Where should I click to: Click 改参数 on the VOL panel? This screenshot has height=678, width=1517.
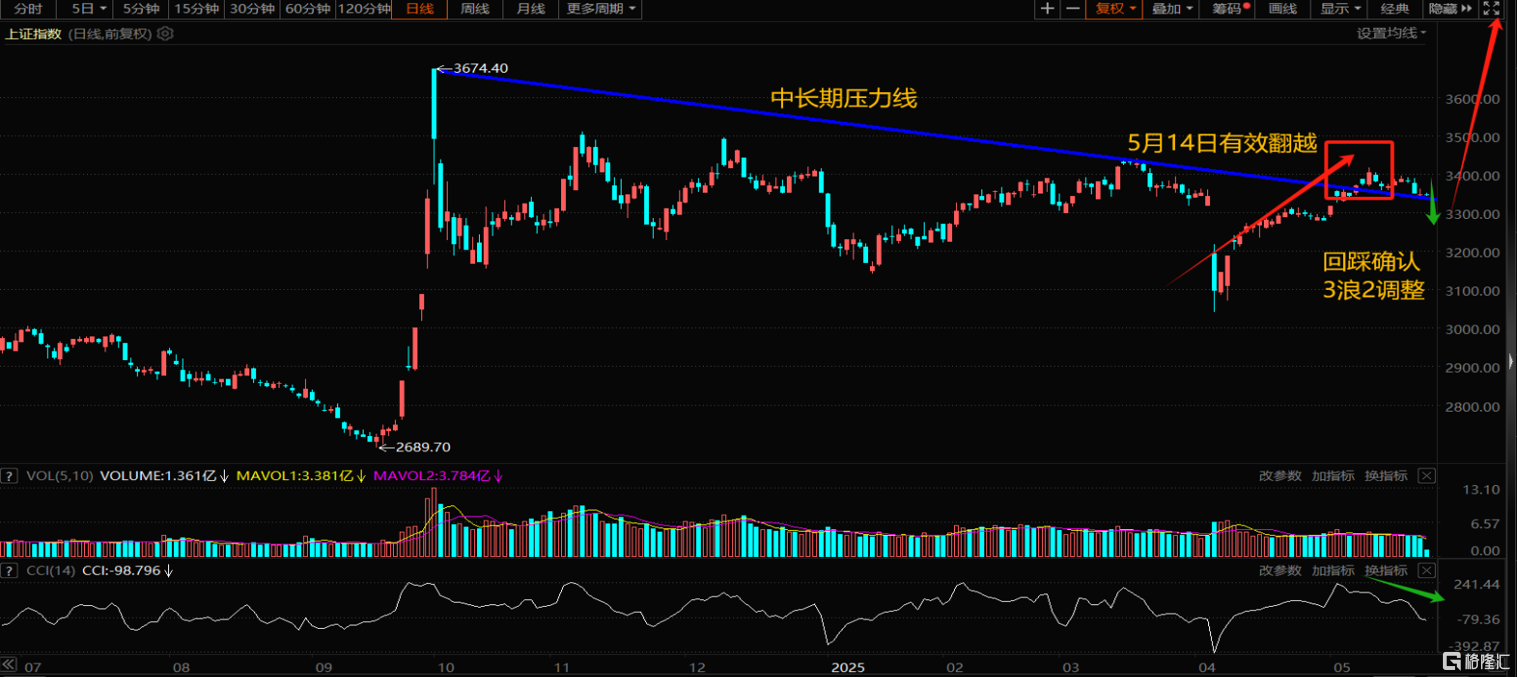click(x=1280, y=476)
